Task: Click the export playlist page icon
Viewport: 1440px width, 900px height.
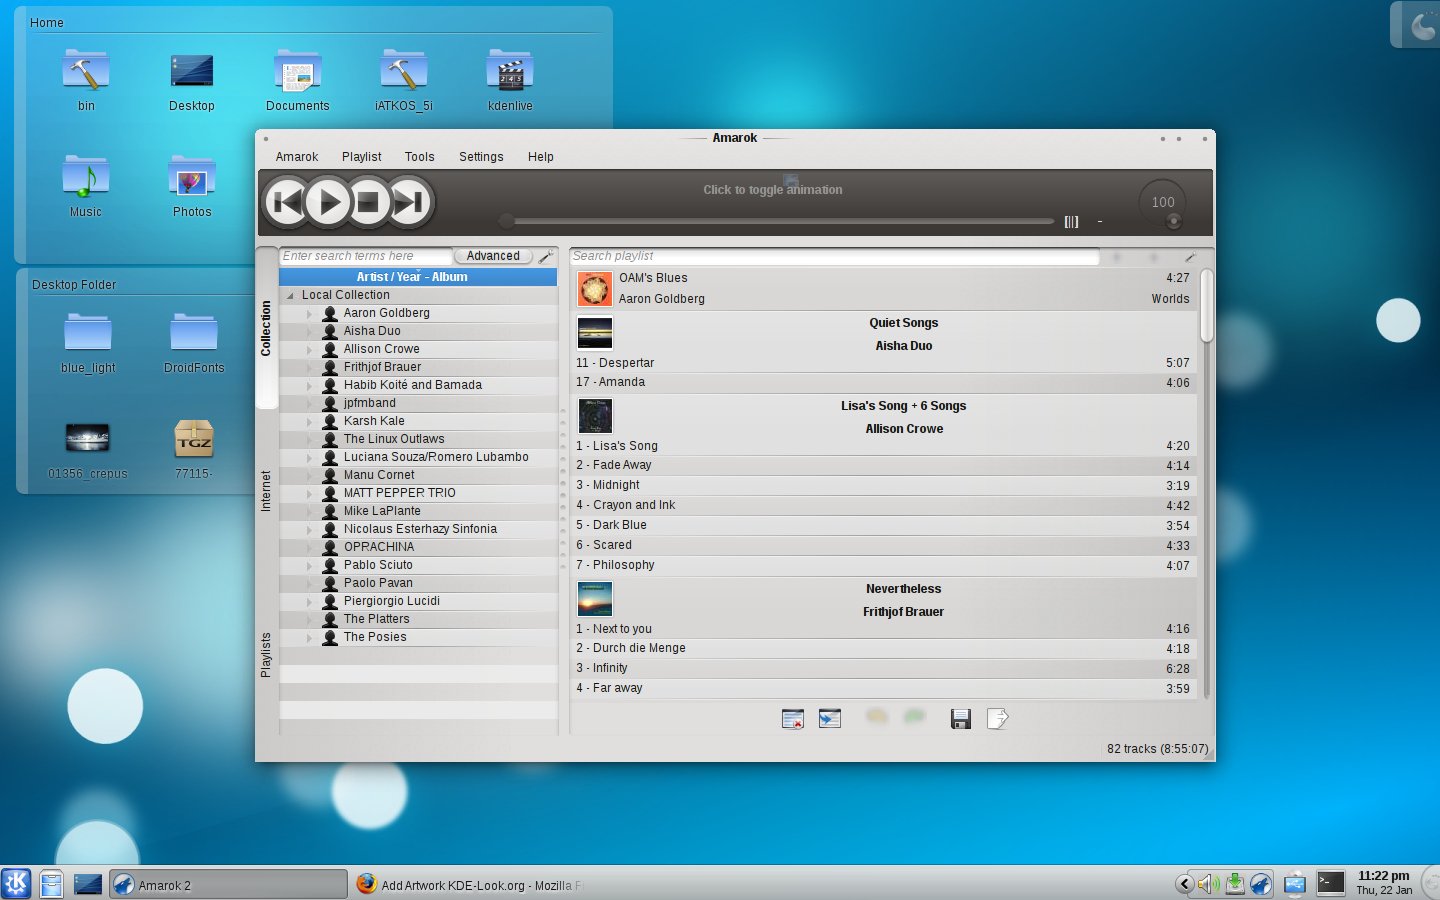Action: pos(997,719)
